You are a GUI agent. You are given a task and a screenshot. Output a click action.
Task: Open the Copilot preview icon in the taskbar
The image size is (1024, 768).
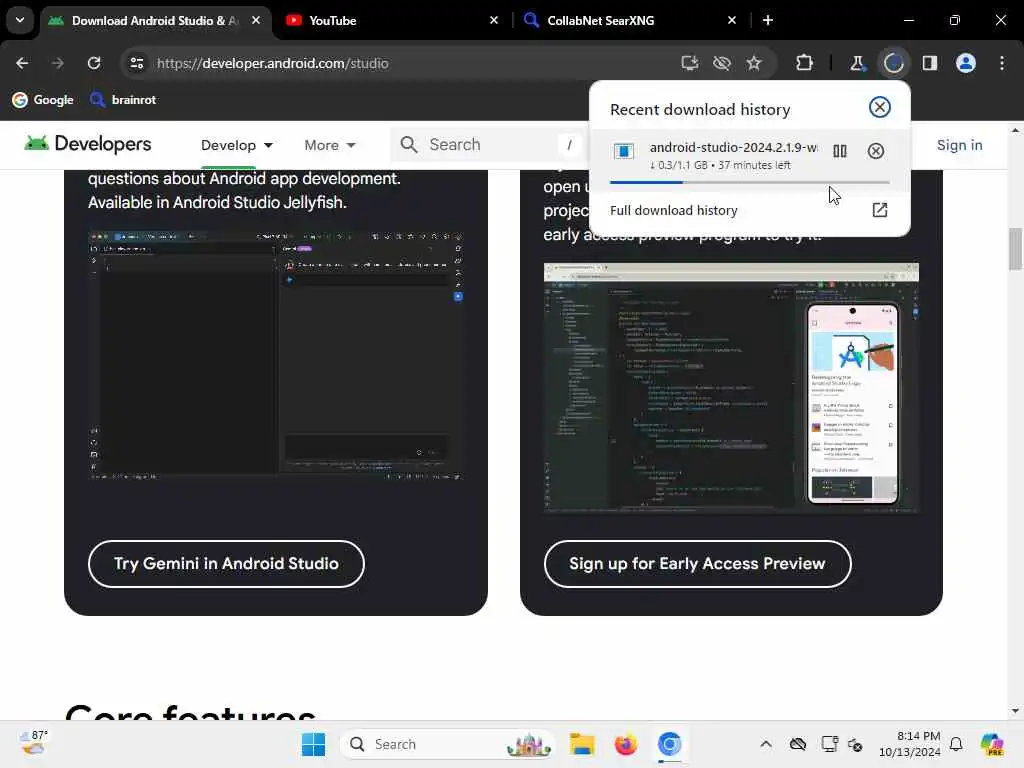tap(992, 744)
